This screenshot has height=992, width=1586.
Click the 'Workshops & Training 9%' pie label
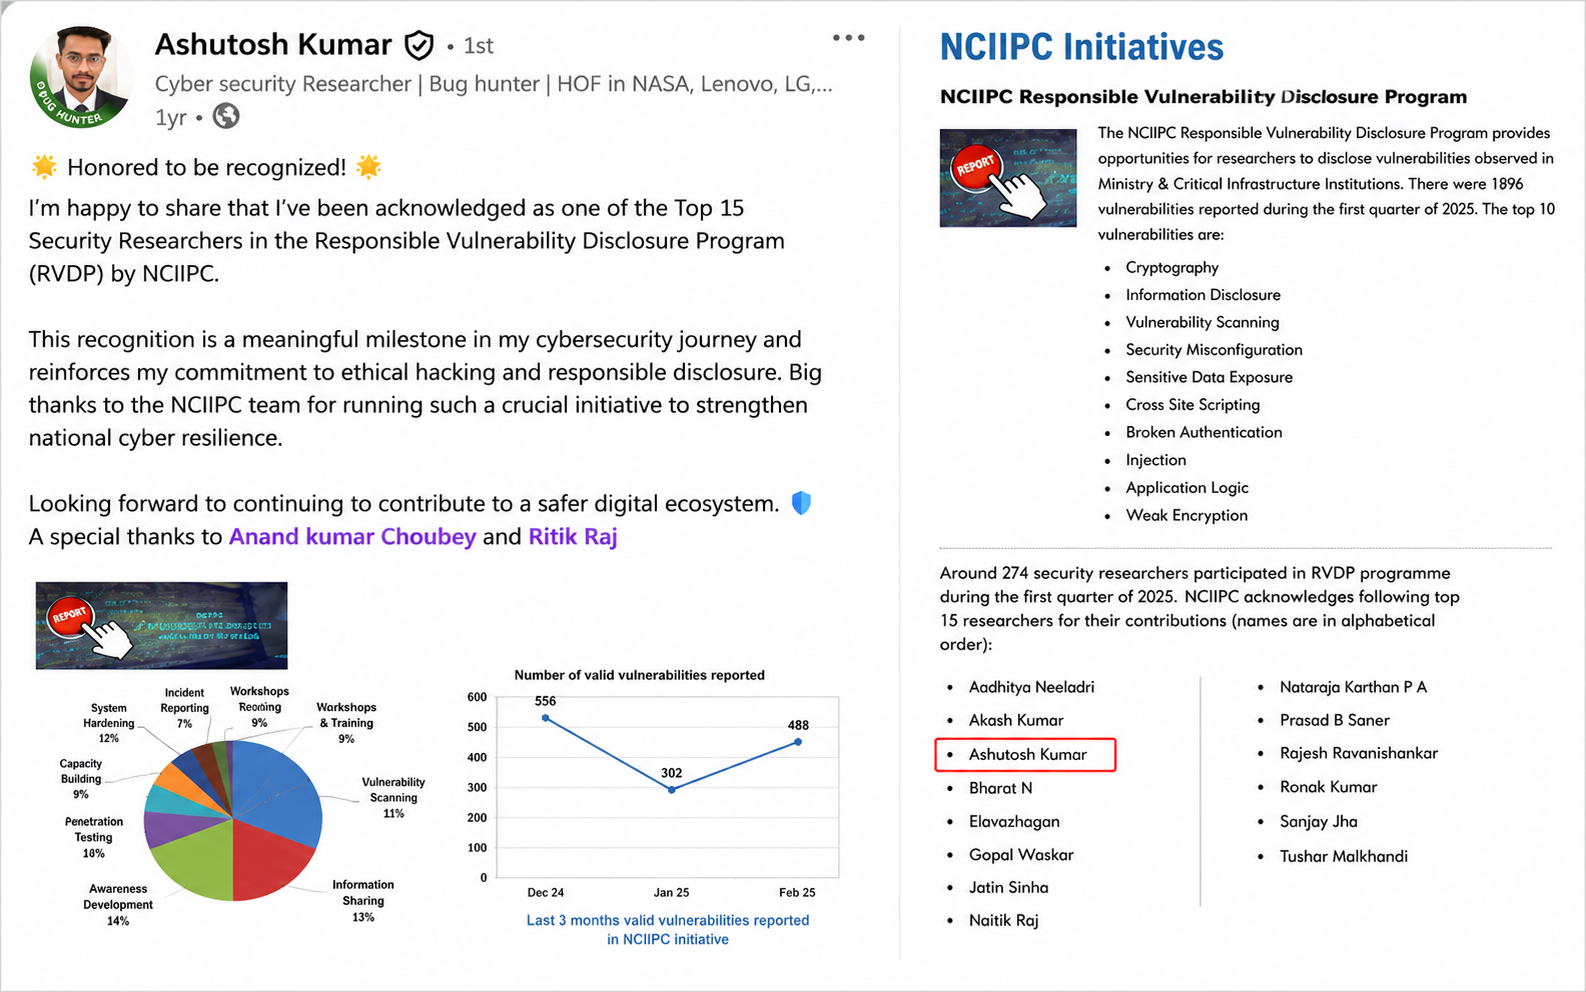point(346,723)
